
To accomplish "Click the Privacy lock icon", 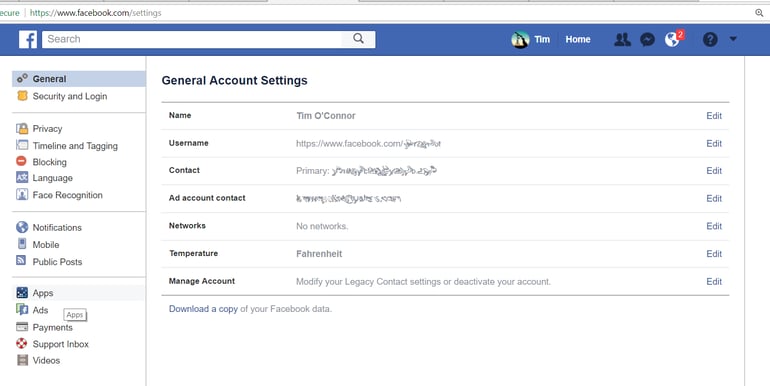I will coord(22,129).
